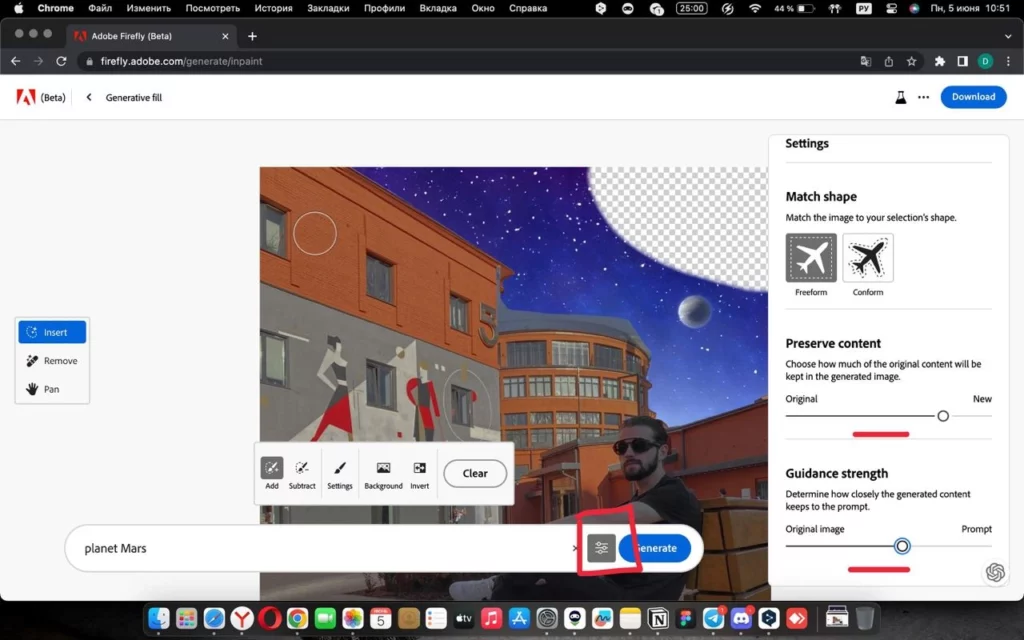Switch to the Remove tool
1024x640 pixels.
(52, 360)
